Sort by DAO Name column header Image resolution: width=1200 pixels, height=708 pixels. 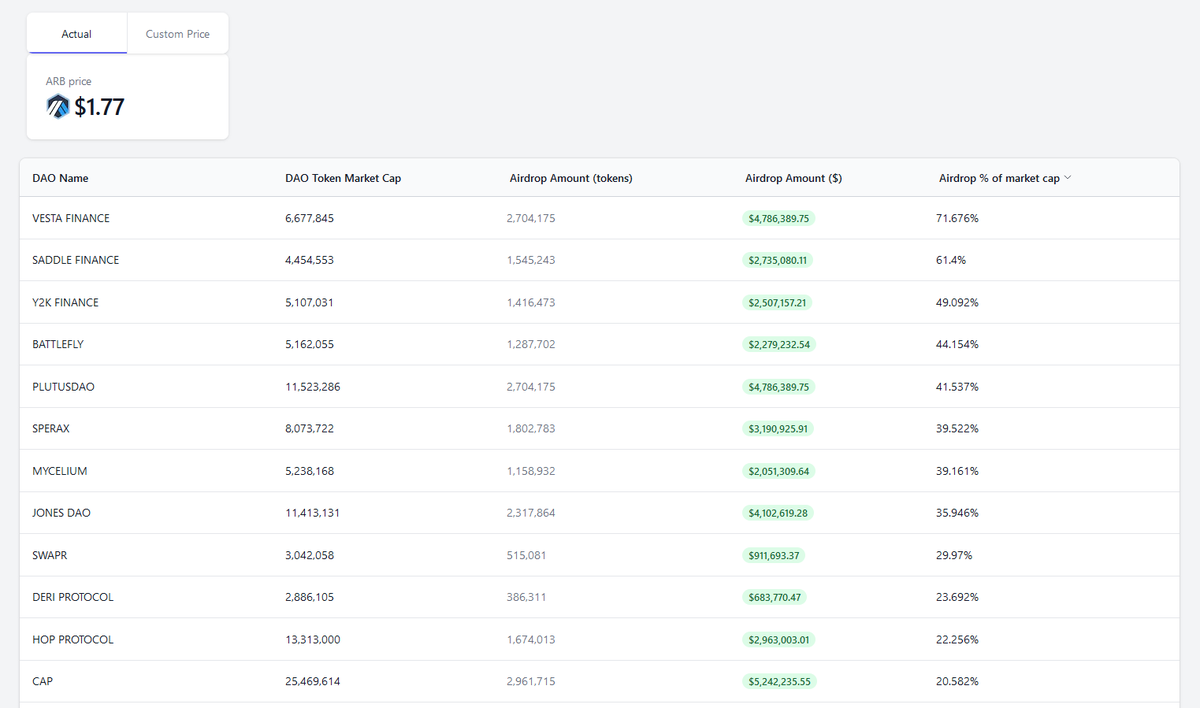pyautogui.click(x=60, y=178)
